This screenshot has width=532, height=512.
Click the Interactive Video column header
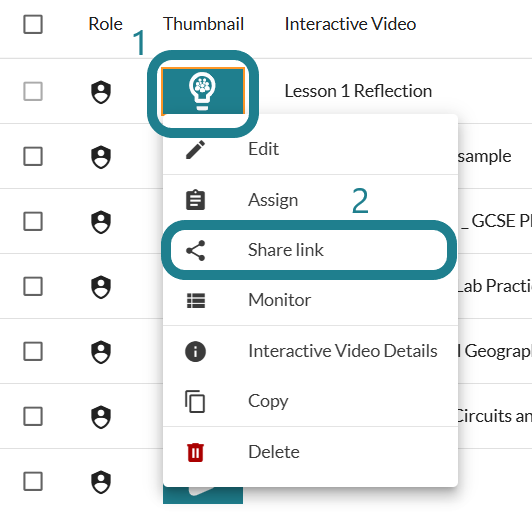[350, 24]
